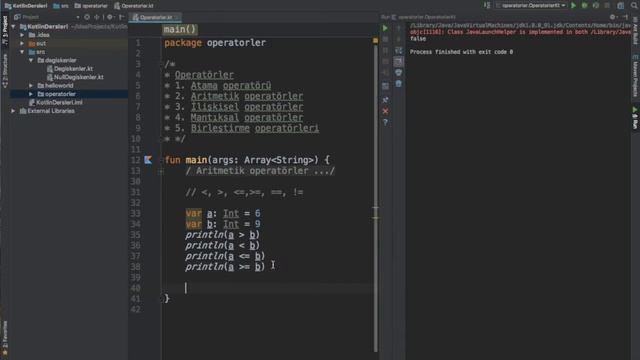
Task: Open Degiskenler.kt in project tree
Action: 70,69
